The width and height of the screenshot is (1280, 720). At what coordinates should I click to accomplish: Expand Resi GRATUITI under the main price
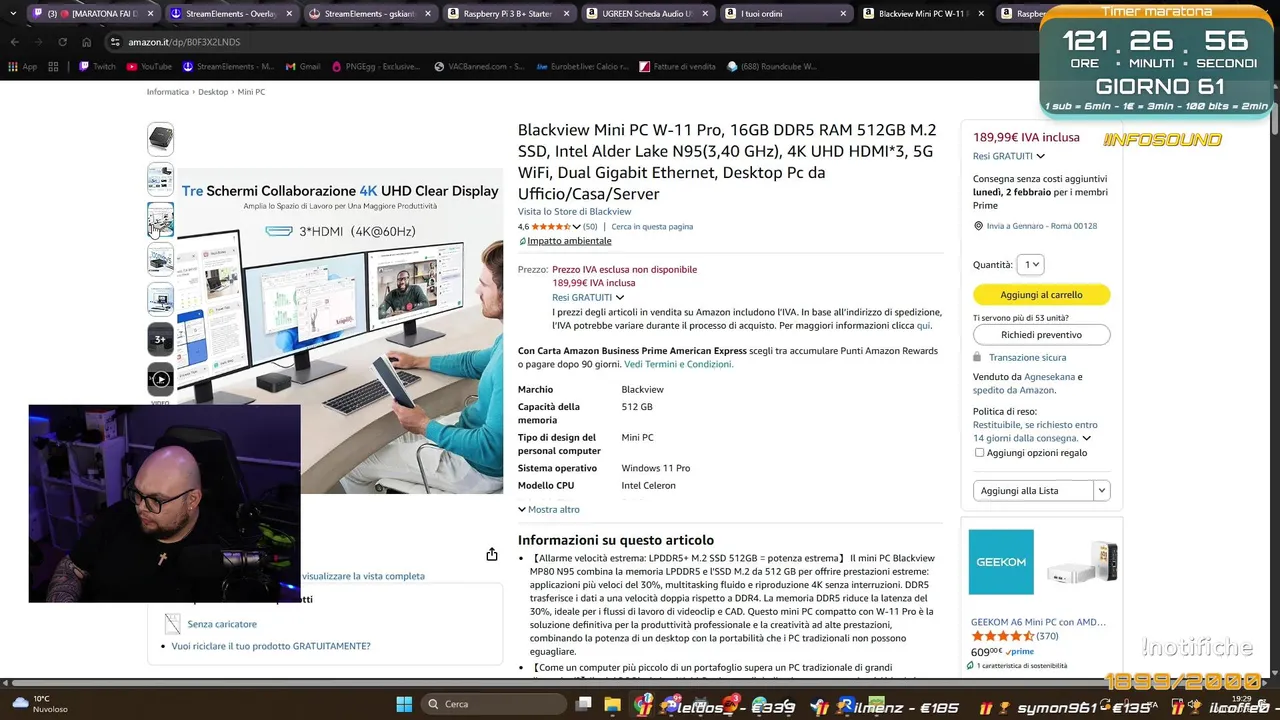[588, 297]
